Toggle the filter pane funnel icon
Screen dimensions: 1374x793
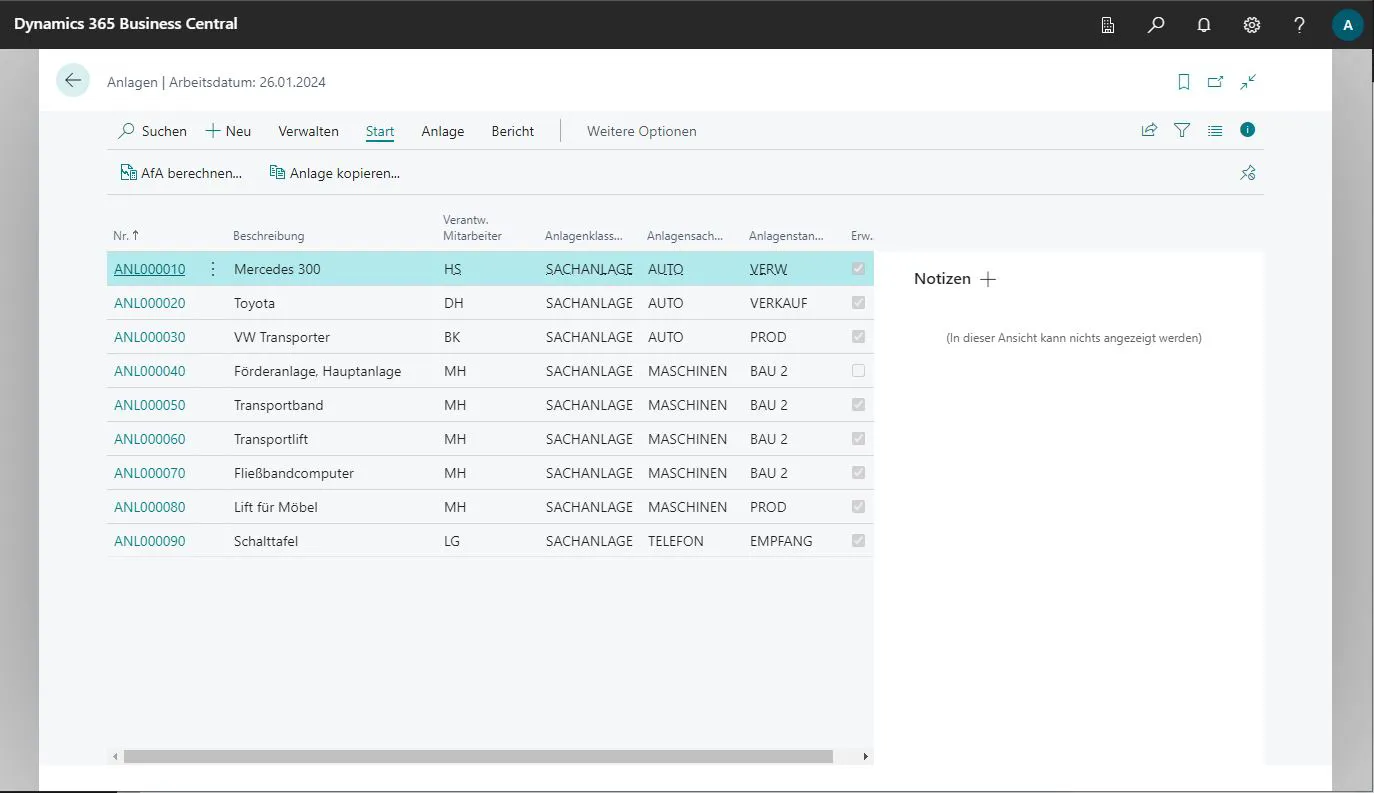point(1182,130)
